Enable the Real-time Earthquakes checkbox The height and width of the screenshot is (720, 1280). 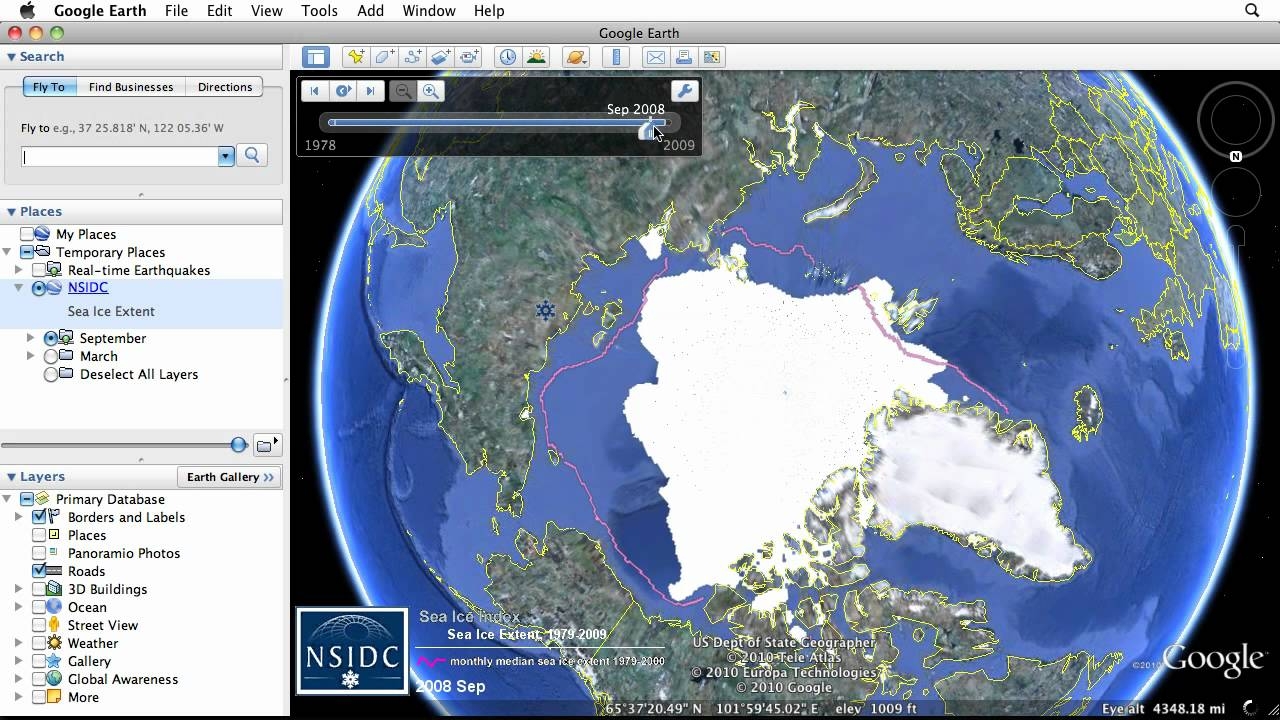click(x=40, y=270)
